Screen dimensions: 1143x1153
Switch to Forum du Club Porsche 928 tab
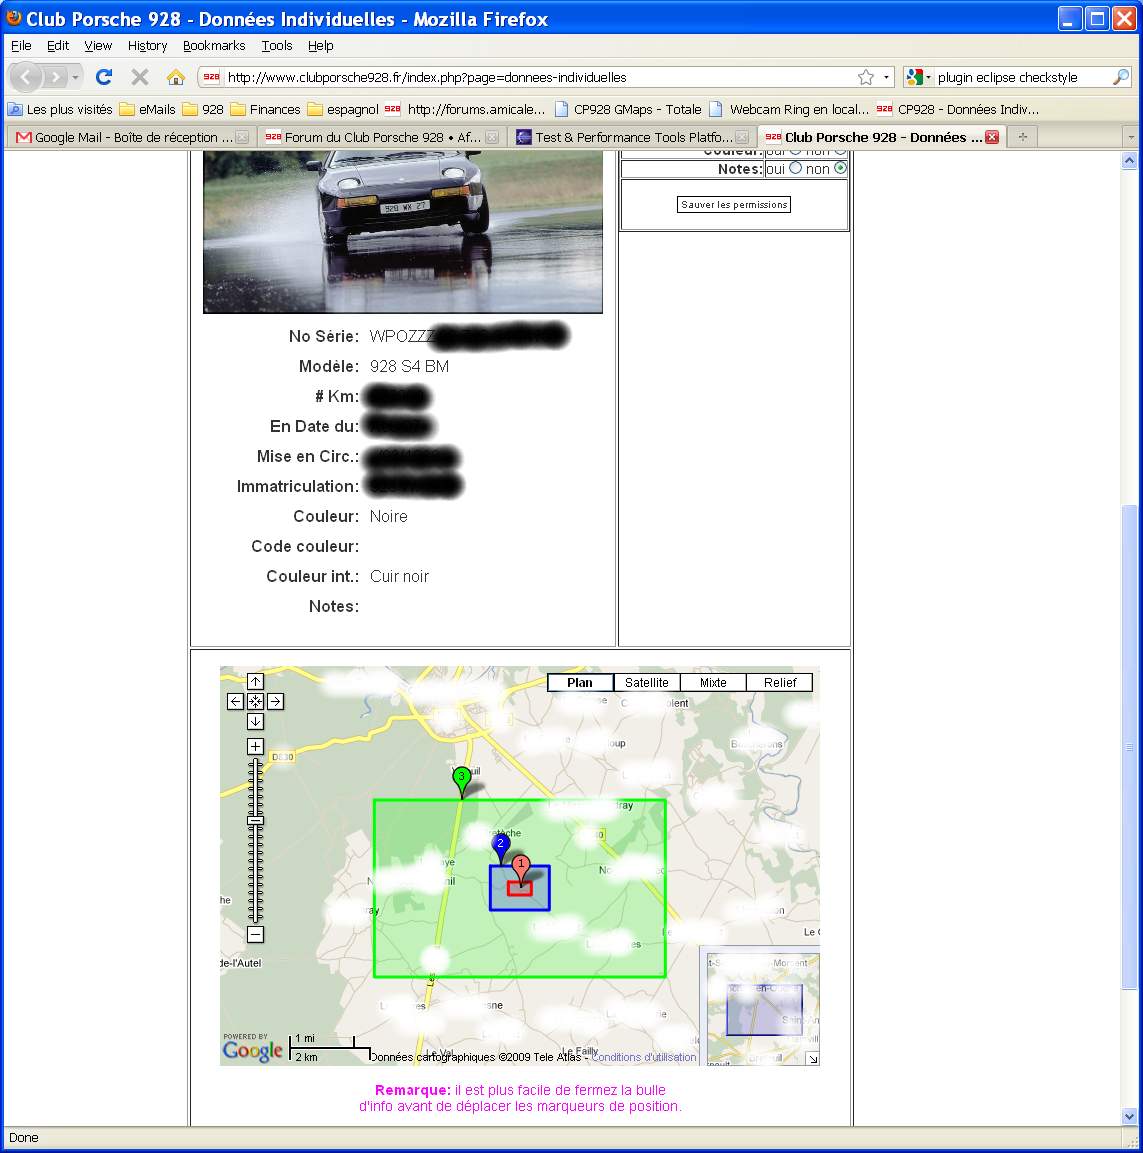pos(381,138)
